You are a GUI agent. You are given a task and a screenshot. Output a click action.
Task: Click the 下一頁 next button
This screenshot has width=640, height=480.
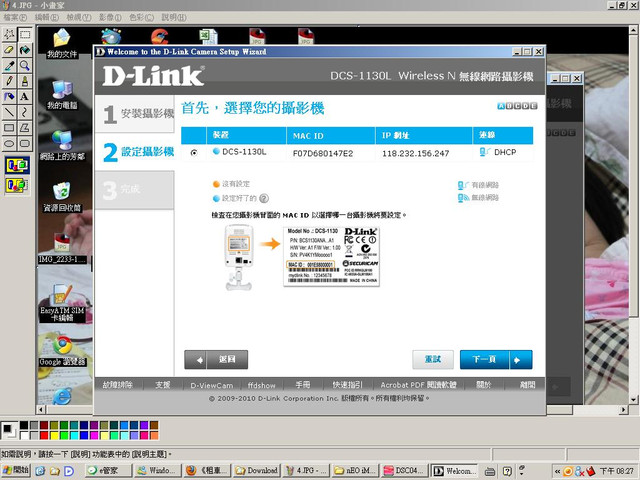tap(496, 360)
